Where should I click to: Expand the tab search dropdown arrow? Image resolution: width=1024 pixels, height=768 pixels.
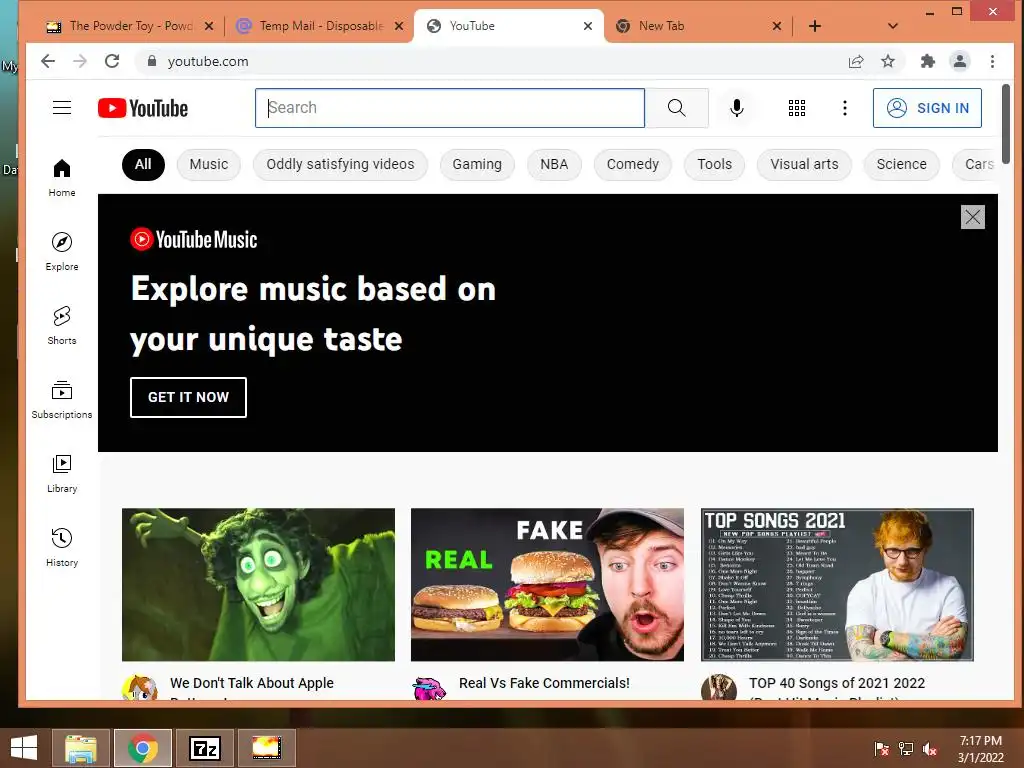(x=893, y=26)
